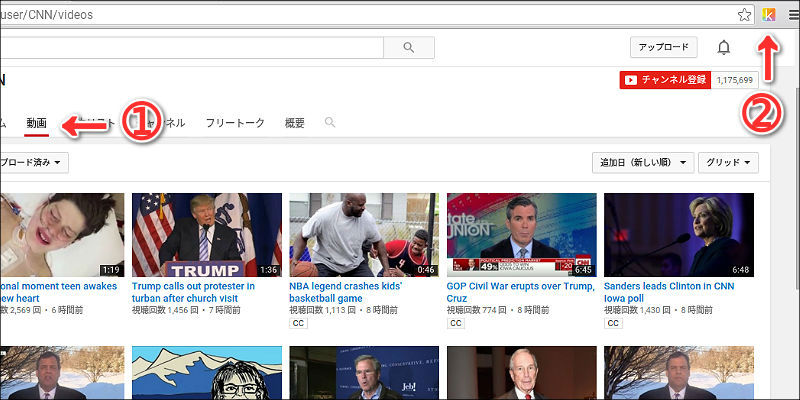
Task: Expand the グリッド view dropdown
Action: coord(728,163)
